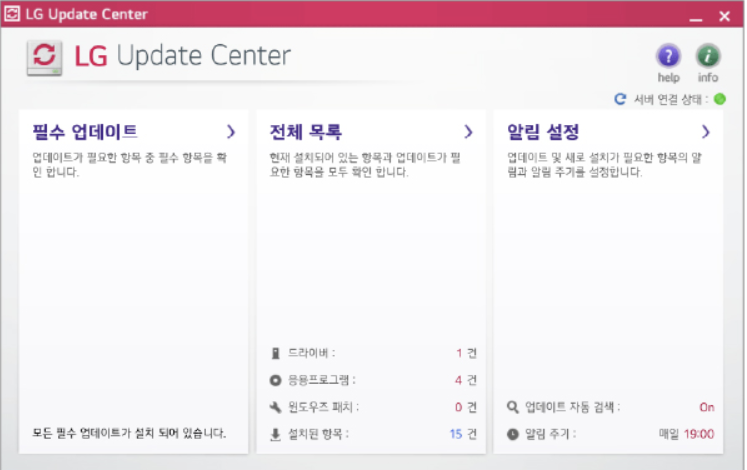Click the wrench icon beside 윈도우즈 패치
The image size is (747, 470).
click(275, 407)
